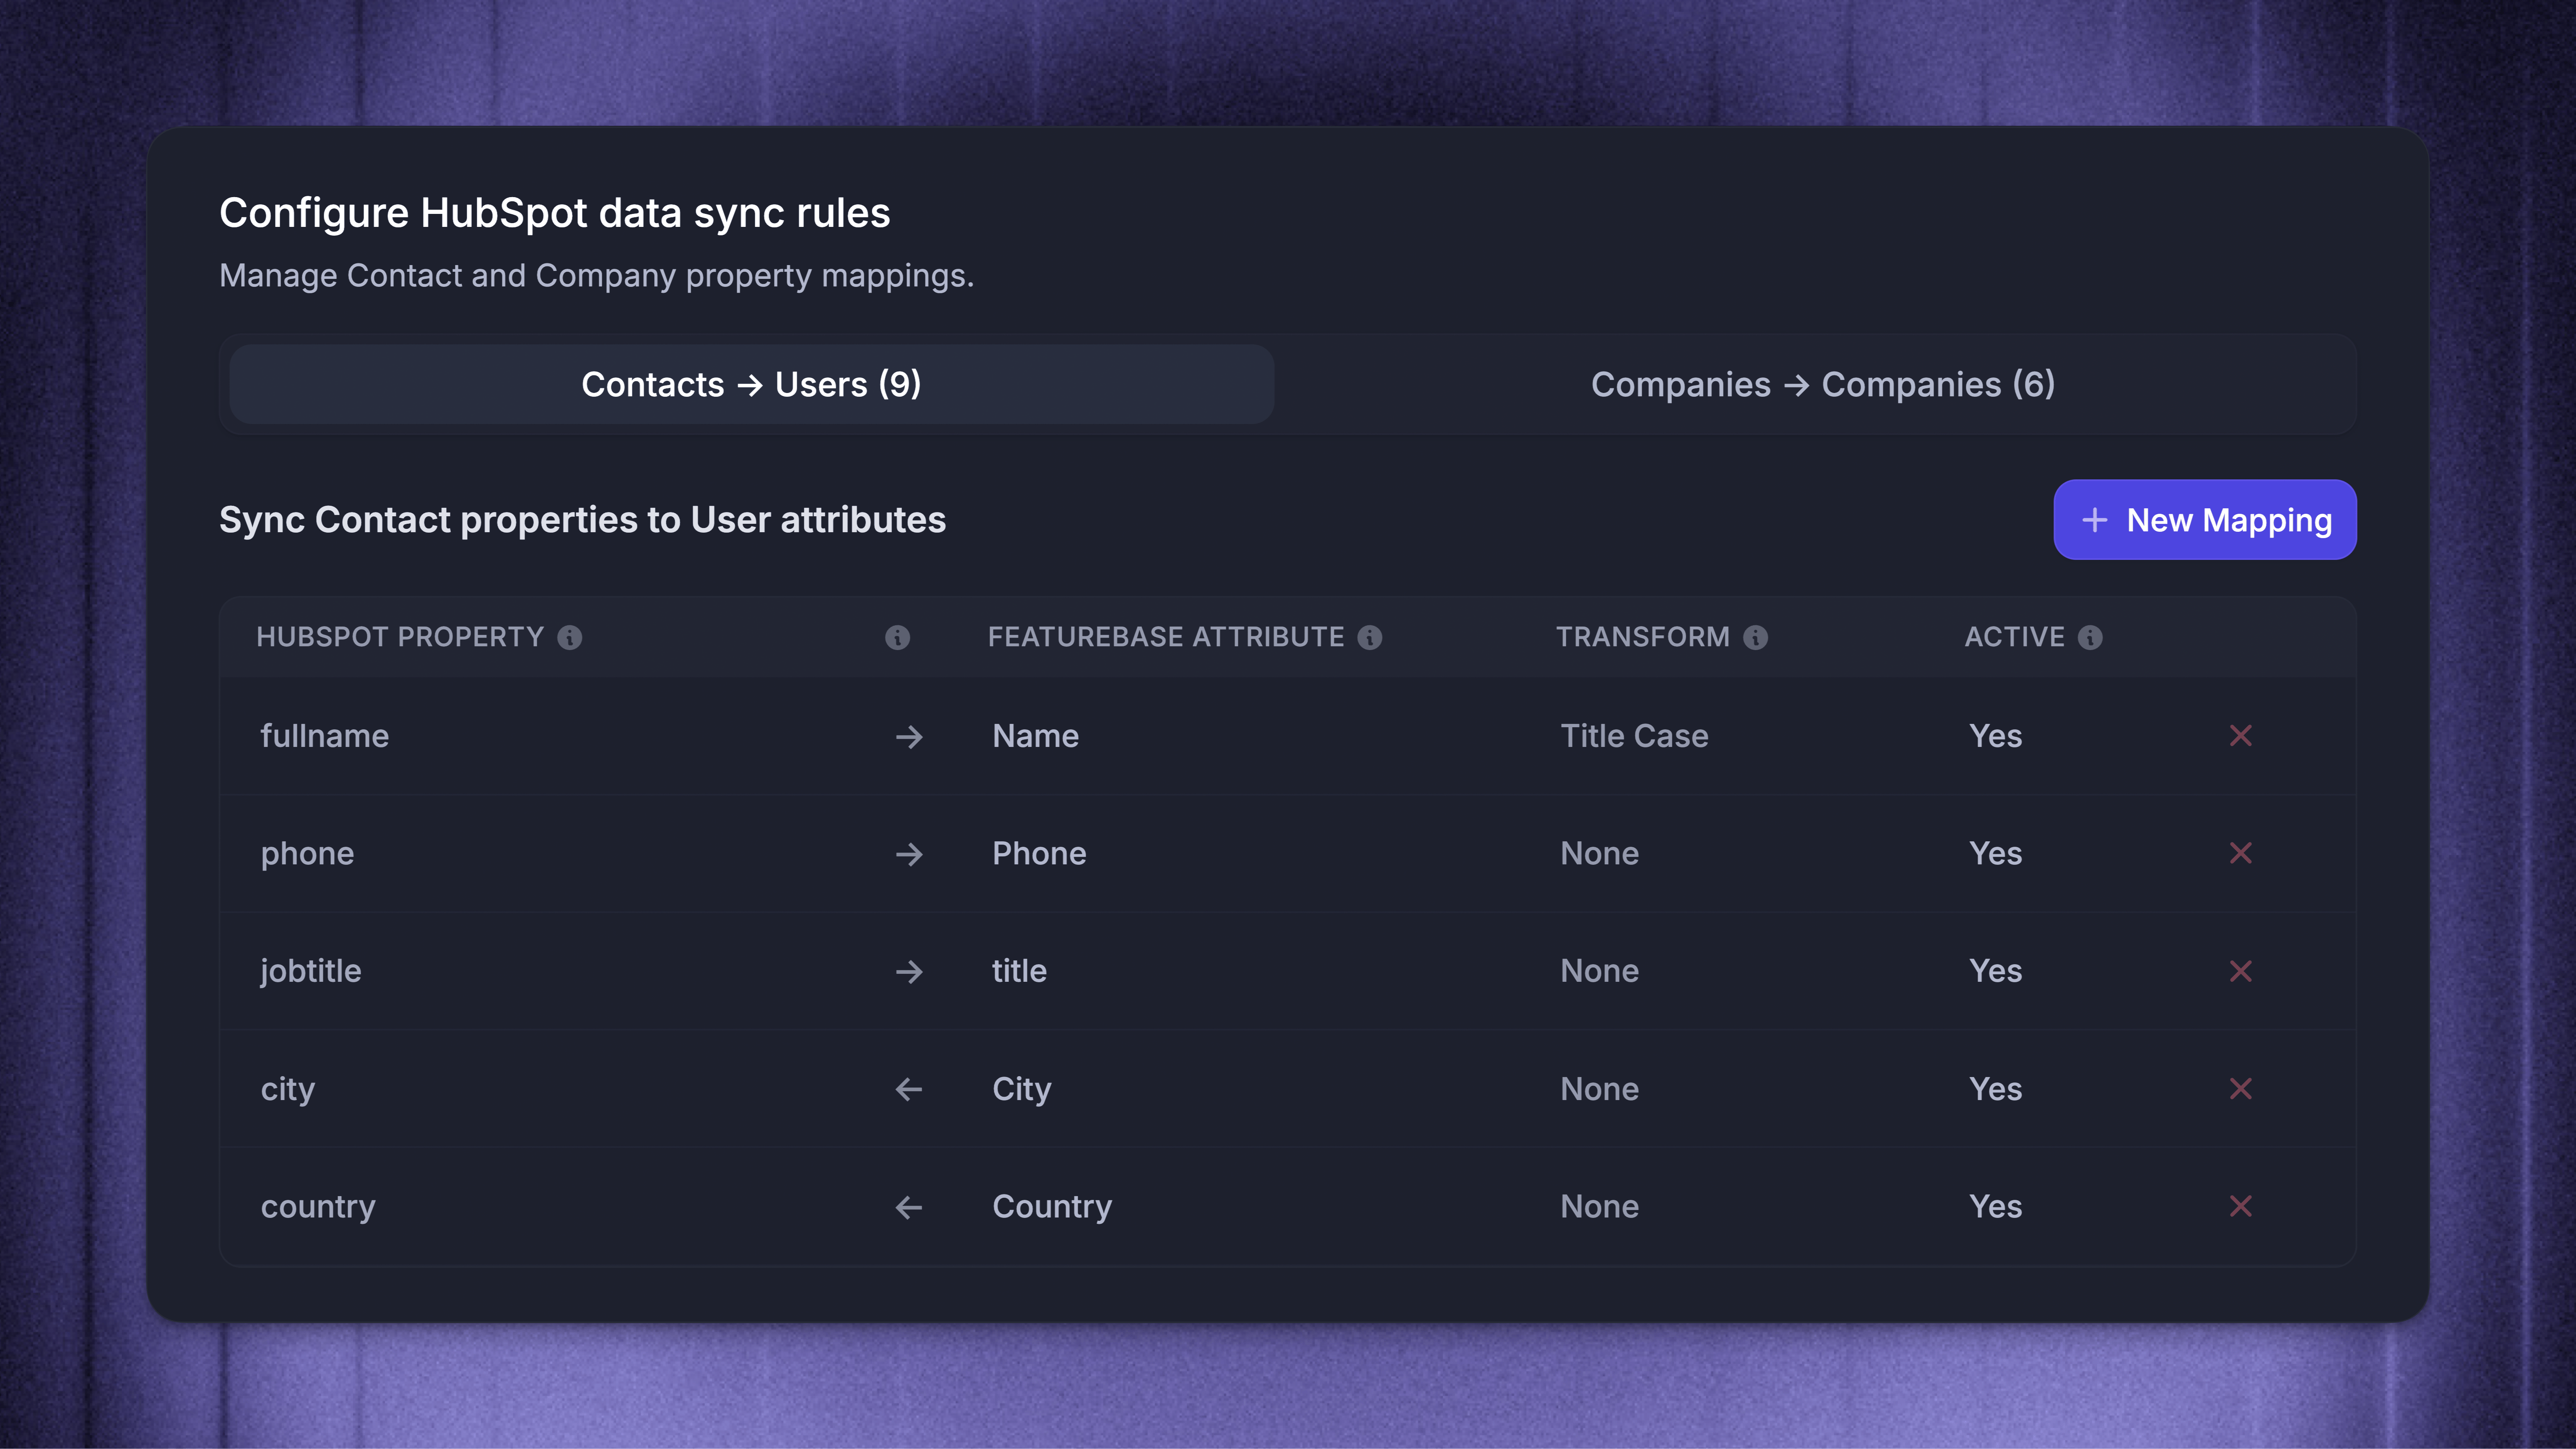This screenshot has width=2576, height=1449.
Task: Click the info icon beside HubSpot Property
Action: [570, 637]
